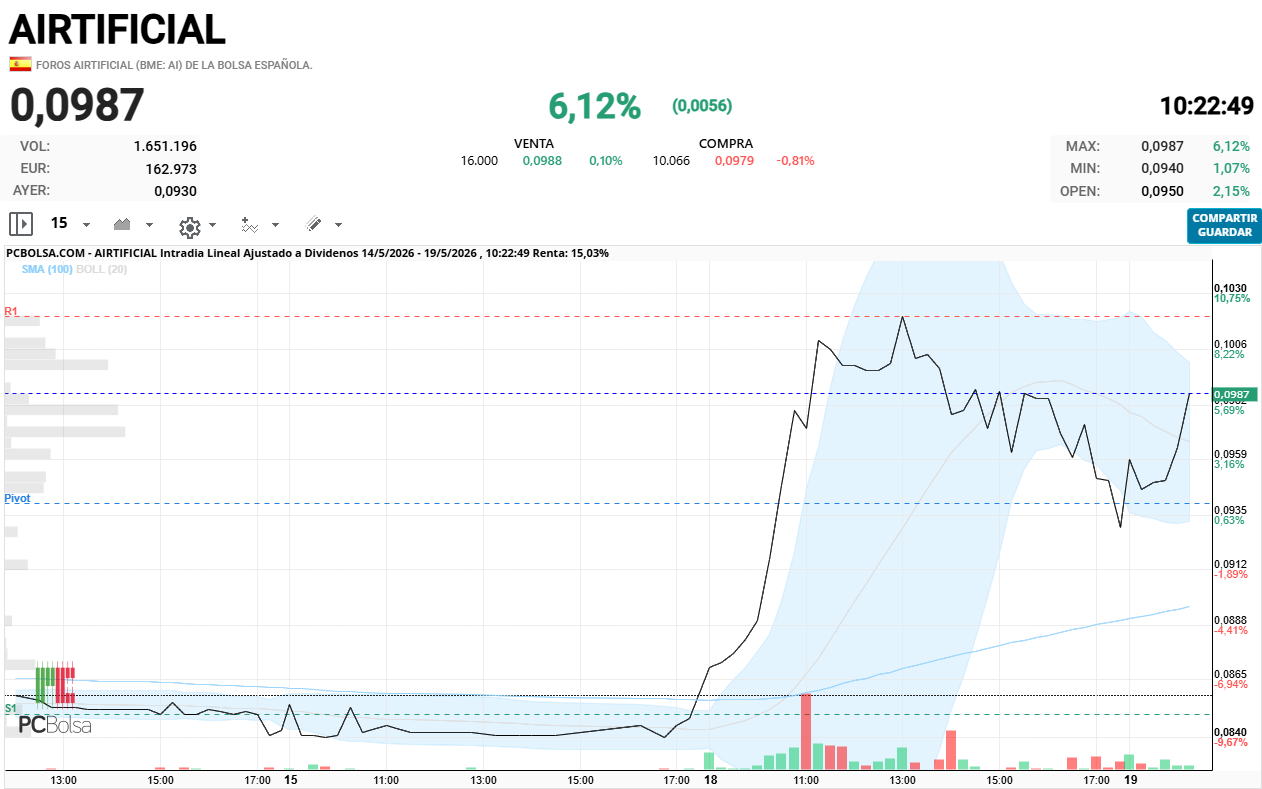This screenshot has height=789, width=1262.
Task: Click the date marker 18 on time axis
Action: coord(710,779)
